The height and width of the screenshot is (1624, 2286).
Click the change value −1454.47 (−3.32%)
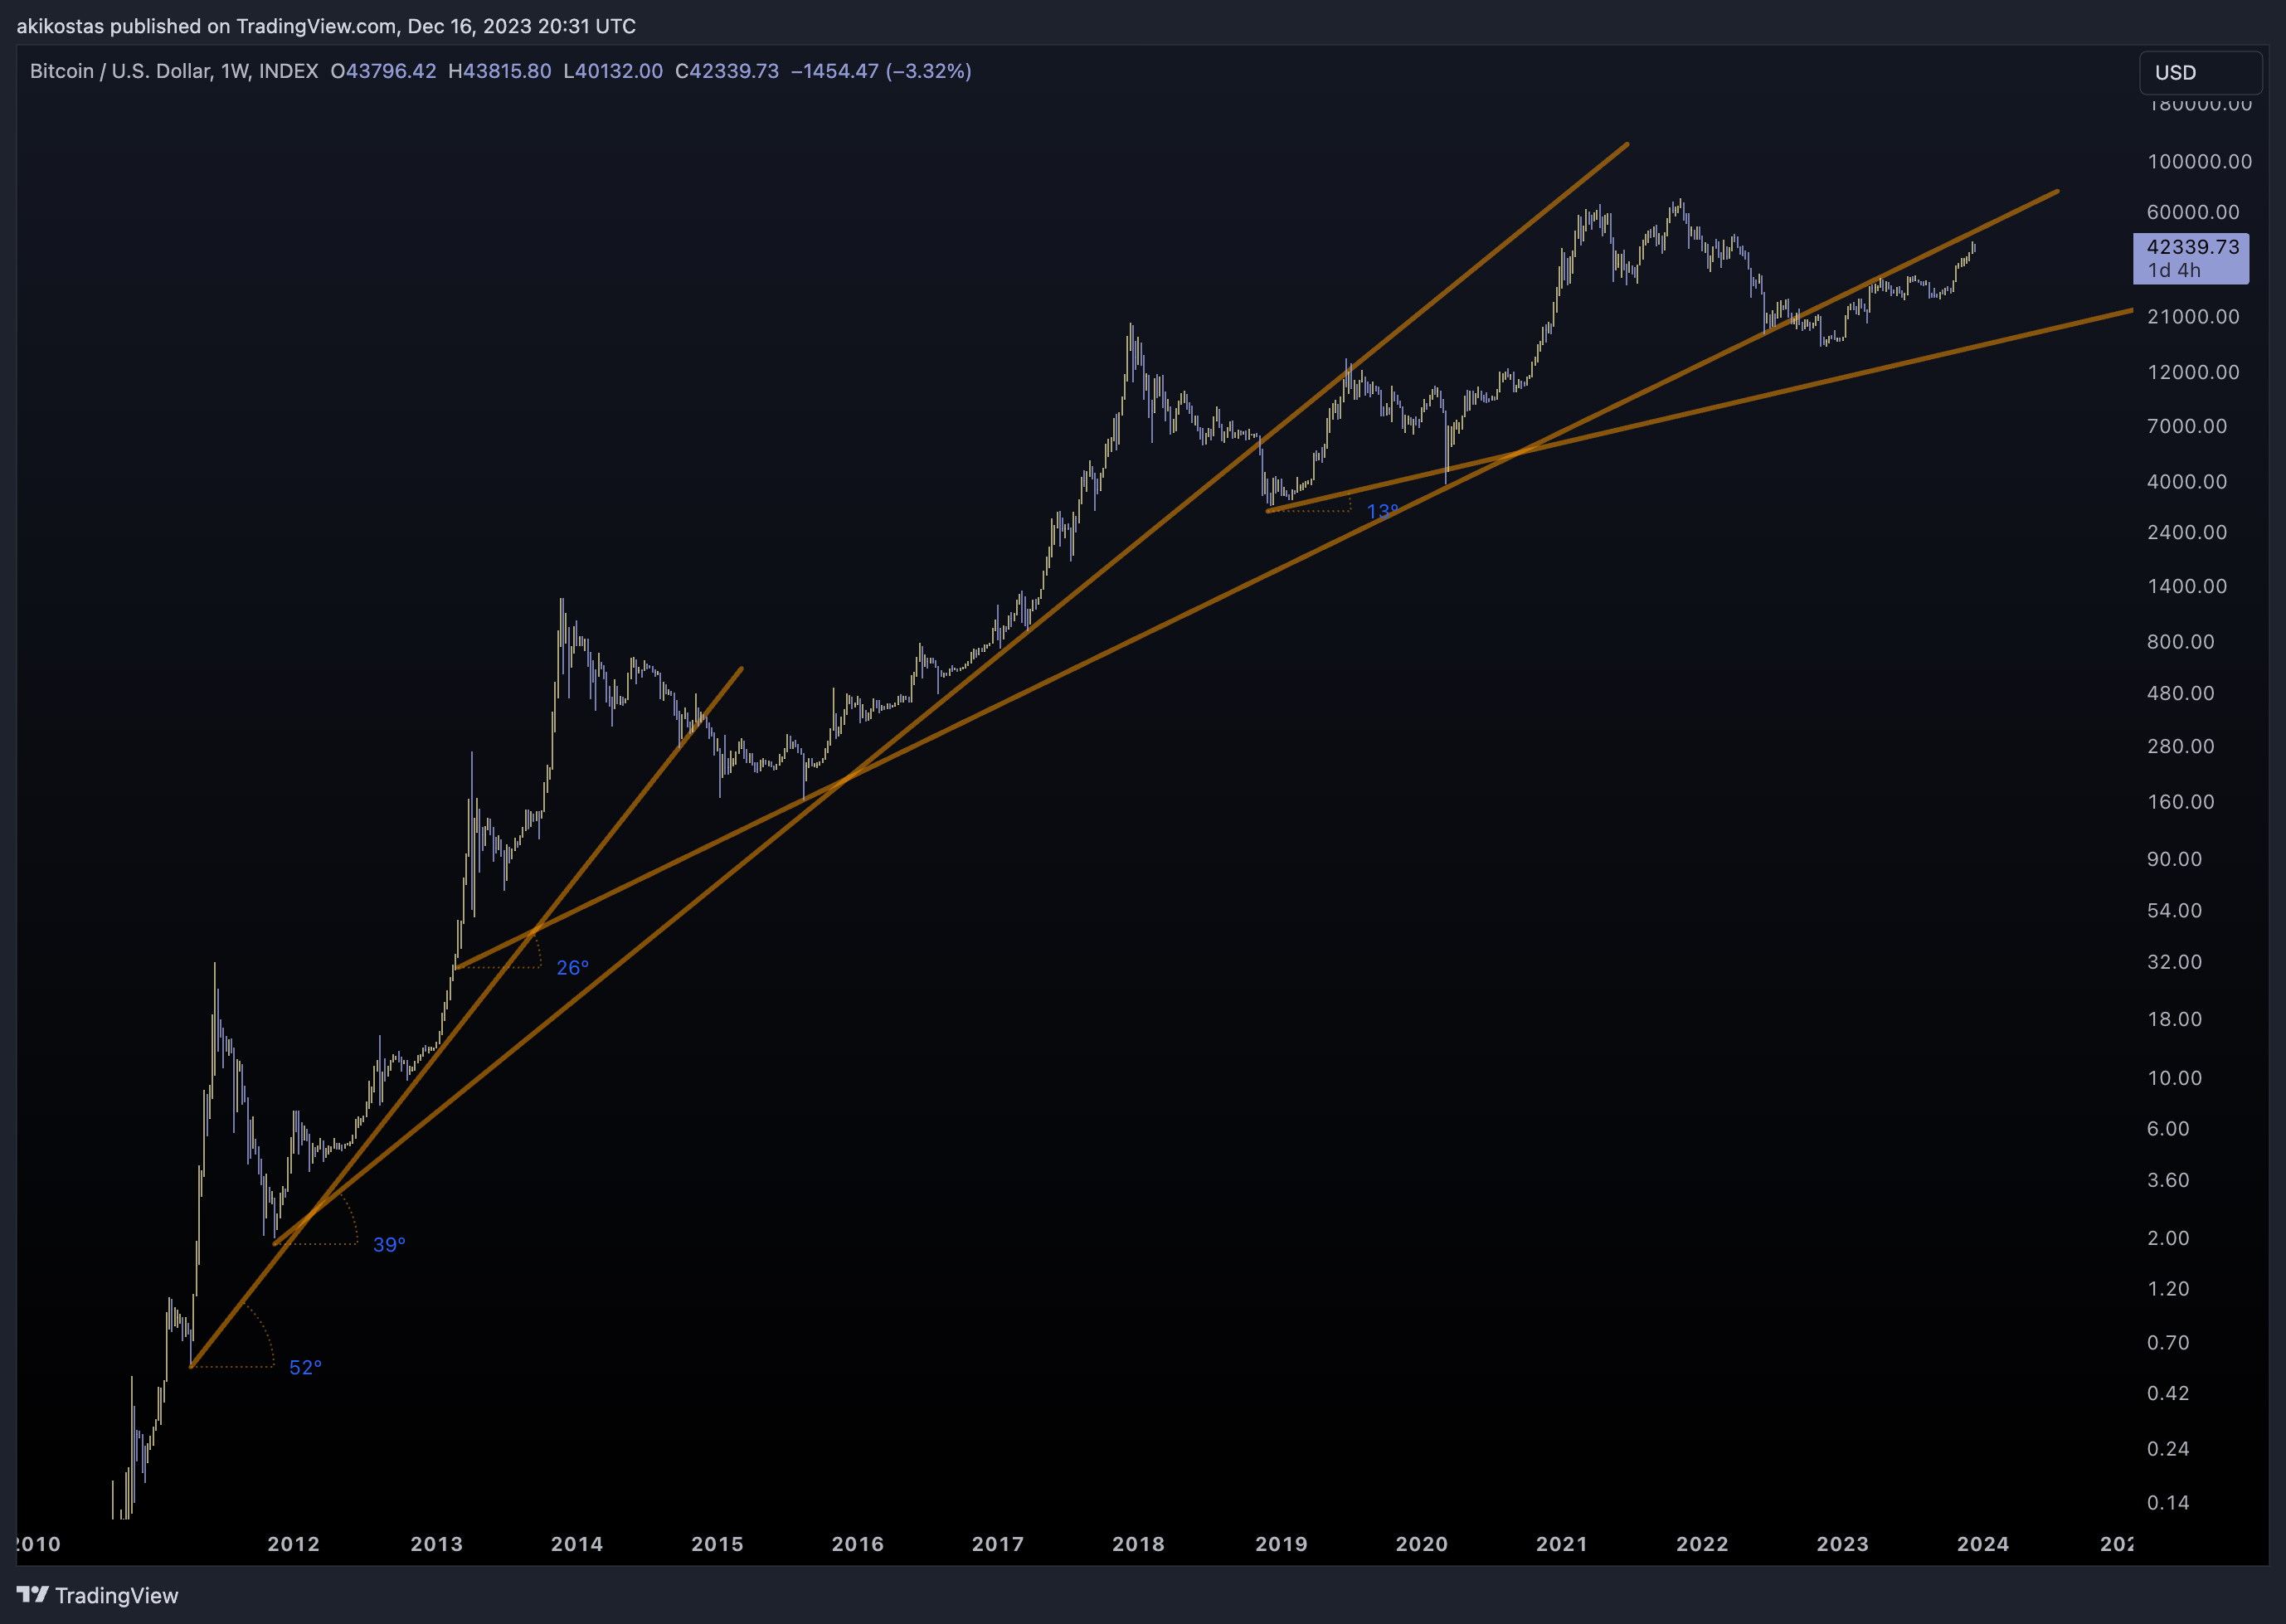pyautogui.click(x=881, y=71)
